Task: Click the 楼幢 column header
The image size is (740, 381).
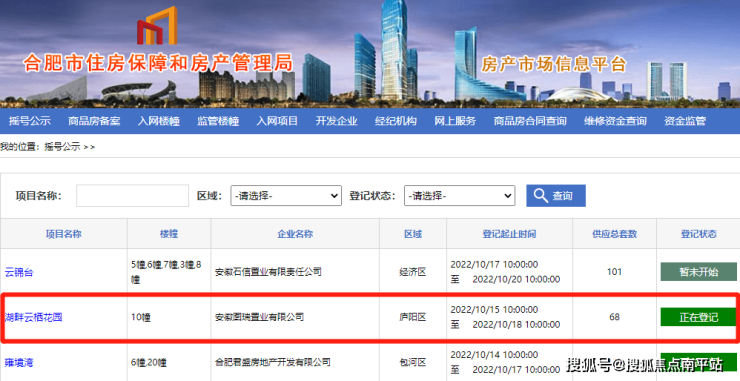Action: coord(169,234)
